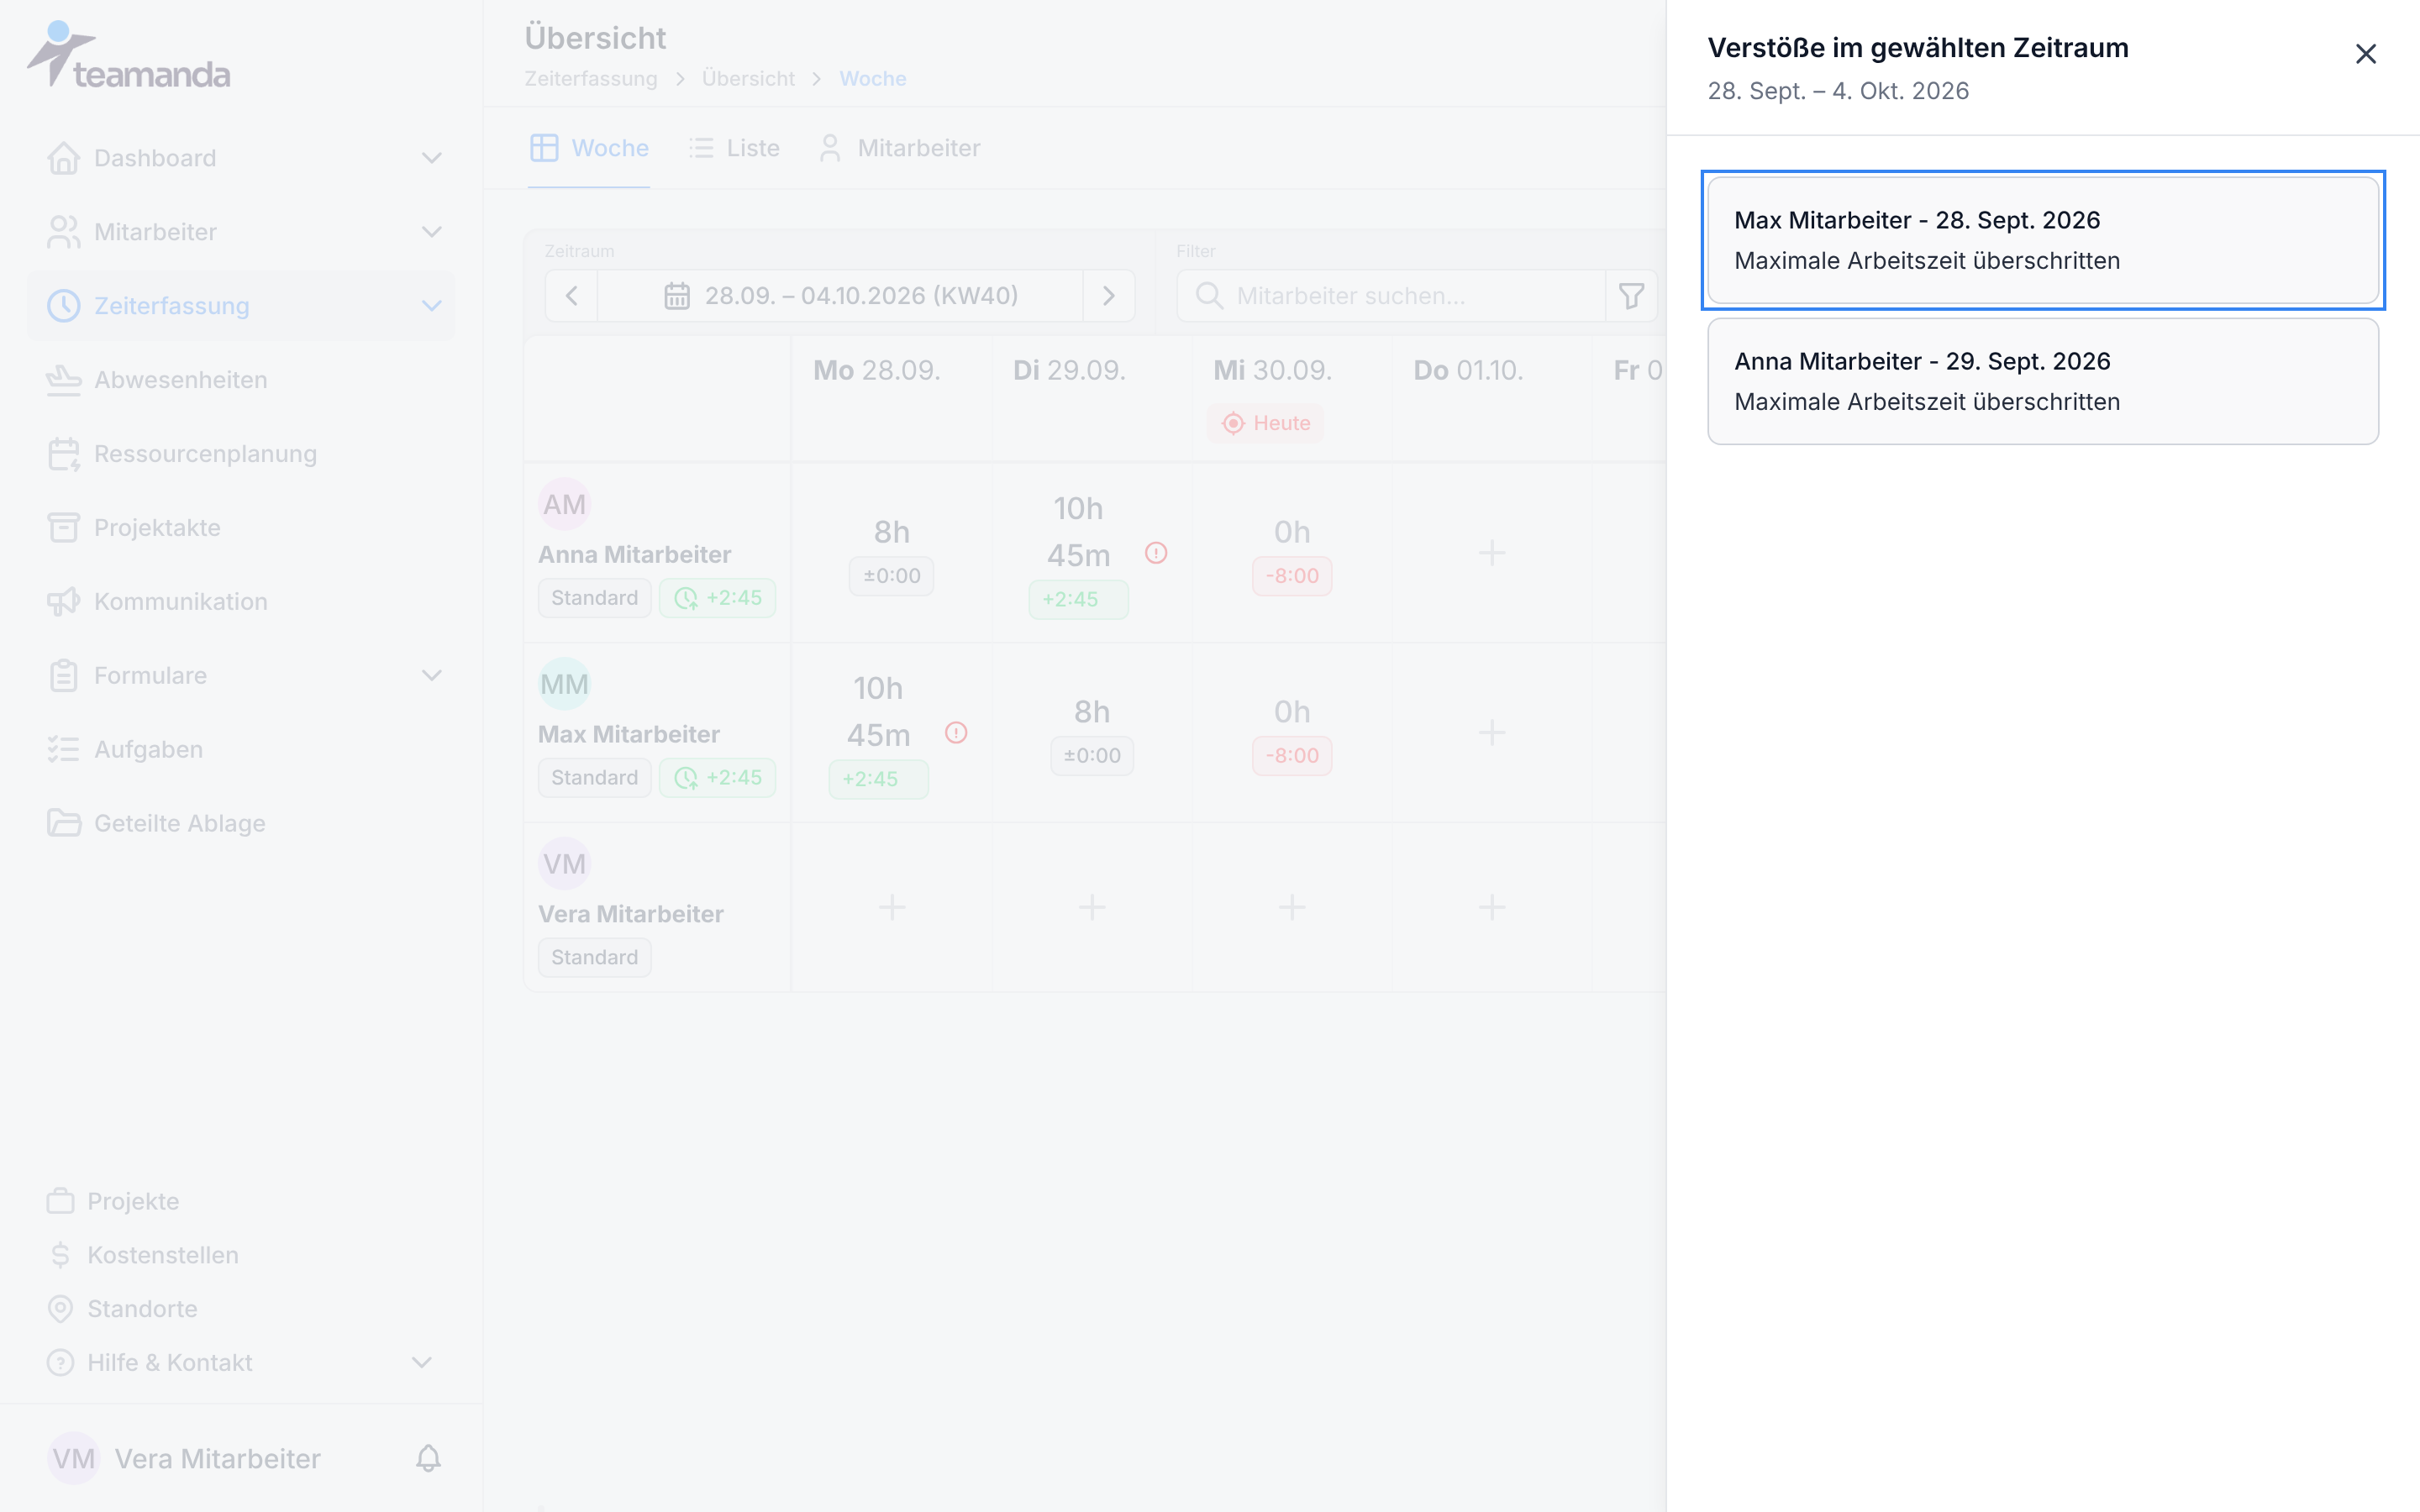
Task: Open the filter funnel icon
Action: point(1631,296)
